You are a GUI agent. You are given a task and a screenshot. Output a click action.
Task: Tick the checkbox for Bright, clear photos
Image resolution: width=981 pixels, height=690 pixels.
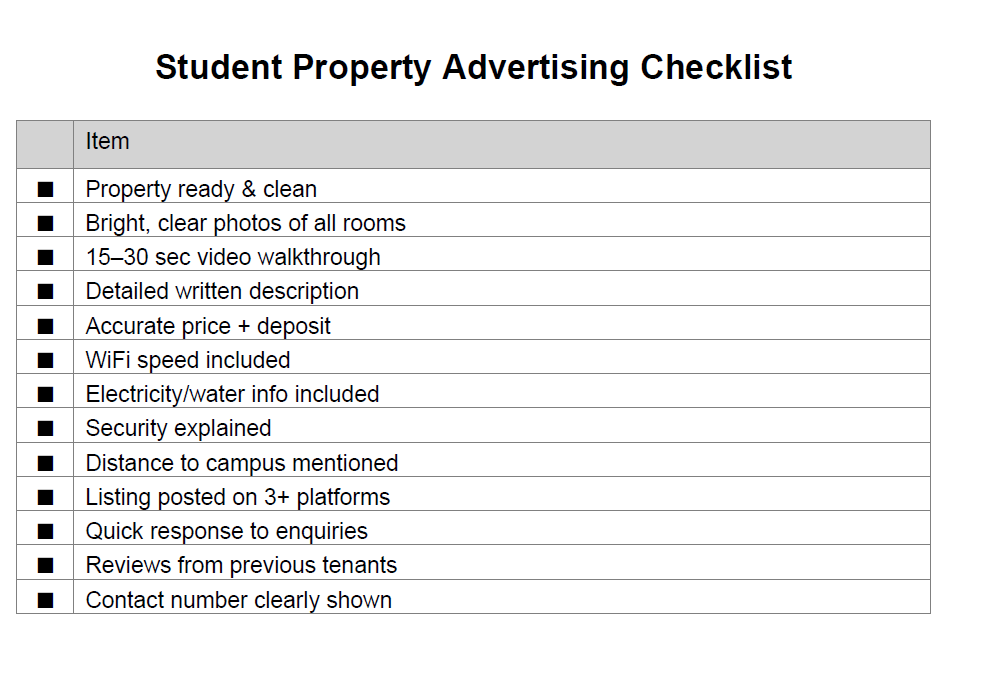coord(45,223)
